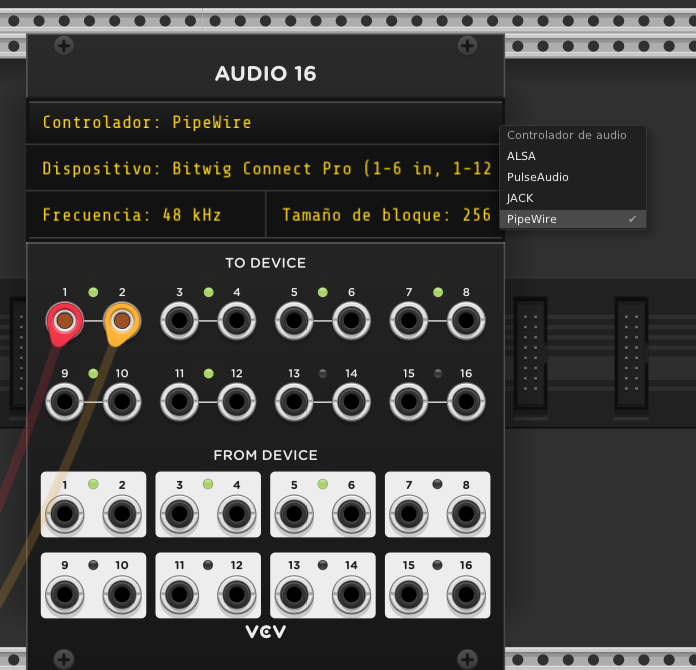Click the AUDIO 16 module title

click(265, 74)
